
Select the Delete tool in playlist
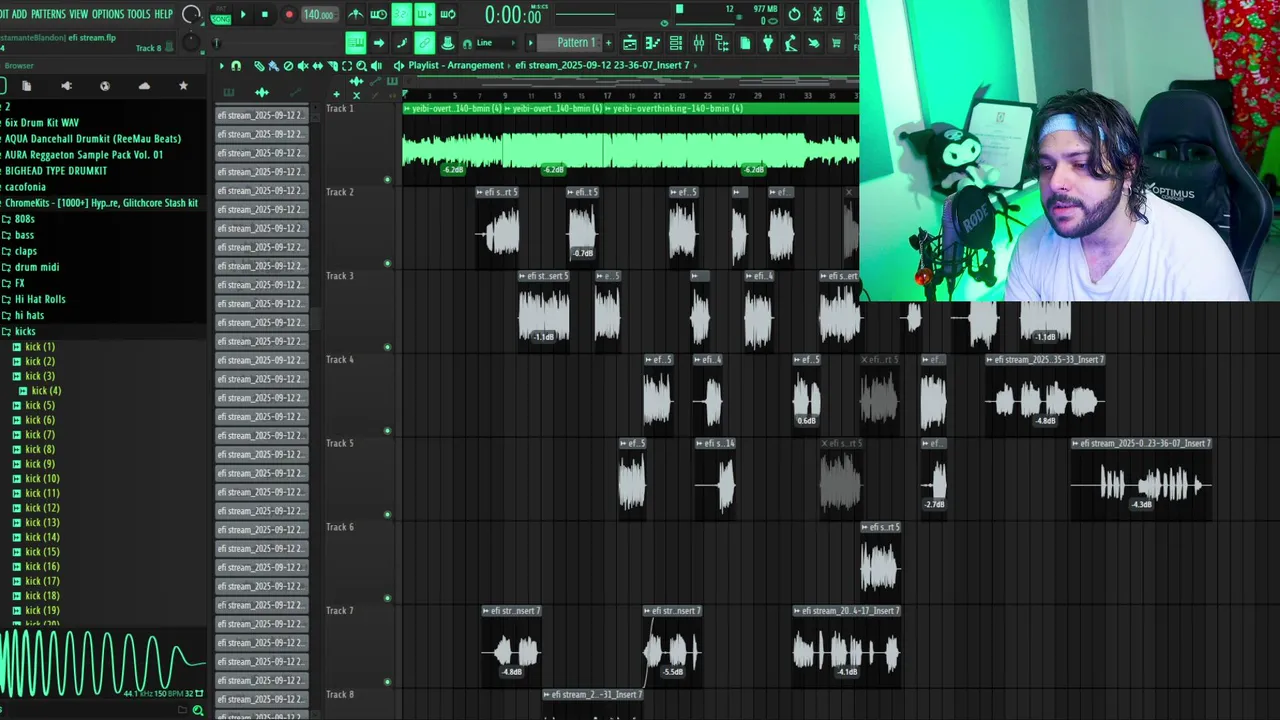pos(288,65)
